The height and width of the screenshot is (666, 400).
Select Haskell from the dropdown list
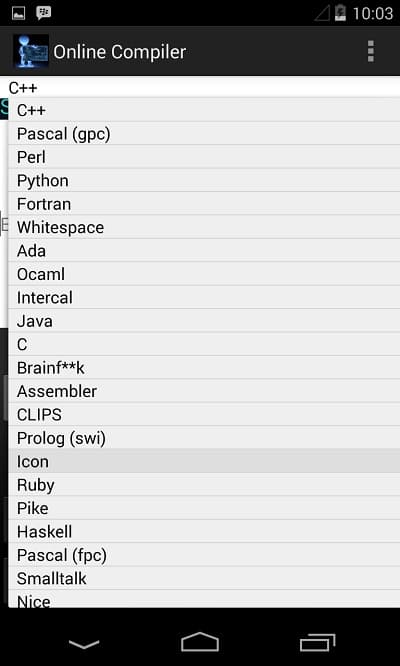coord(204,531)
